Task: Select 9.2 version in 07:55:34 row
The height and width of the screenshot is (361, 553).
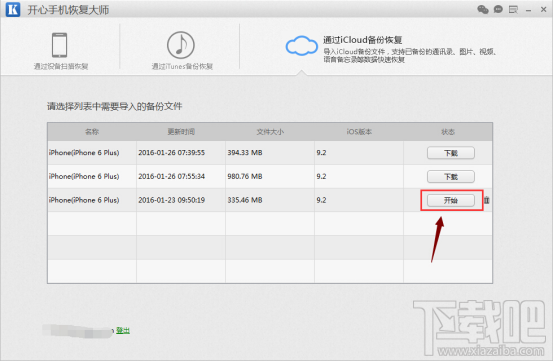Action: (x=321, y=176)
